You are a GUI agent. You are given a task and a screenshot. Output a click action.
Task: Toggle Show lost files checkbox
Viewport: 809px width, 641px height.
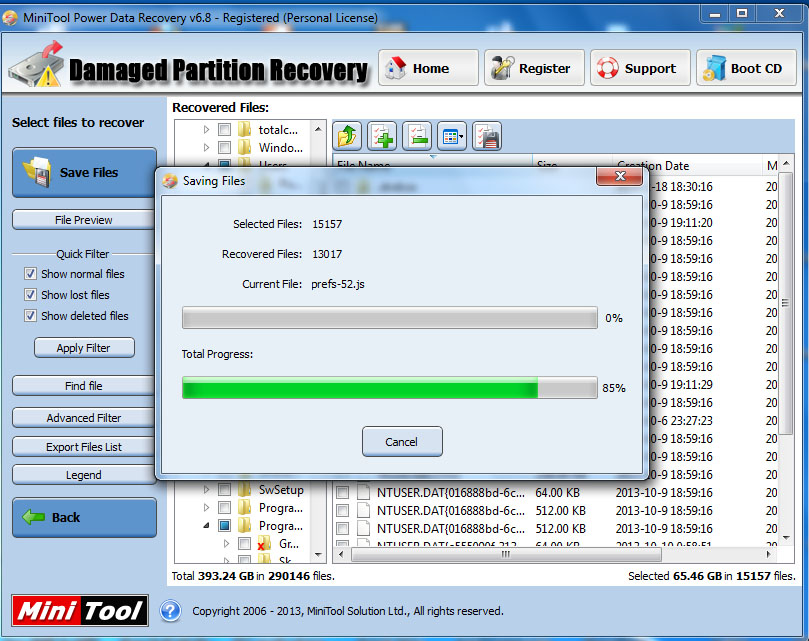pyautogui.click(x=30, y=295)
